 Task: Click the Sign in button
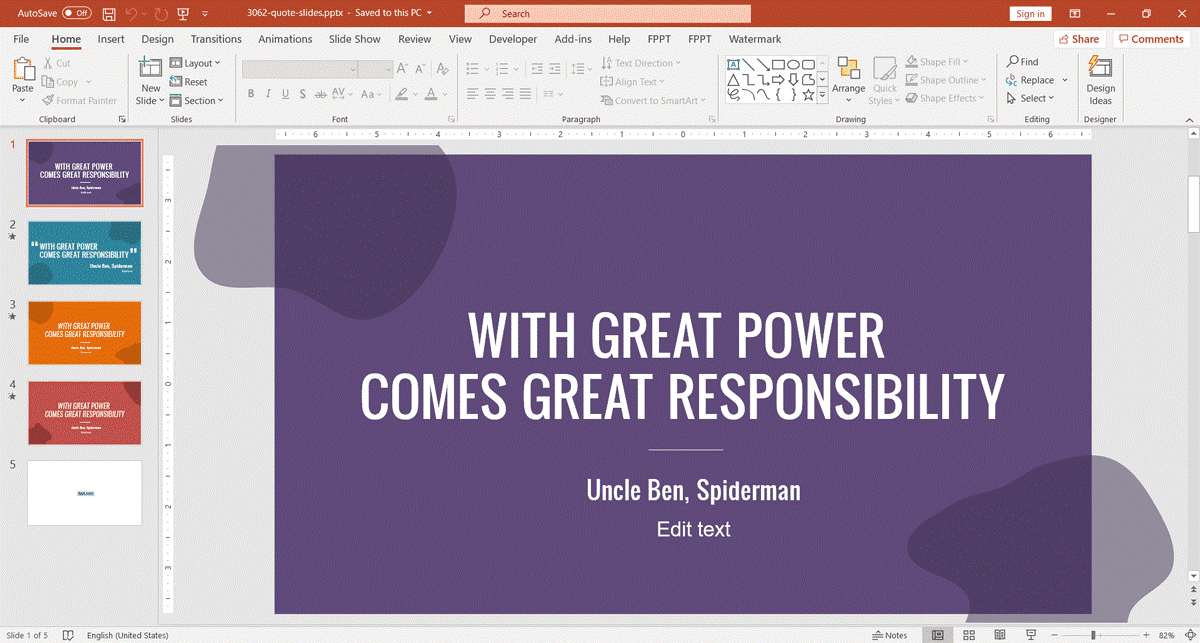[x=1030, y=13]
